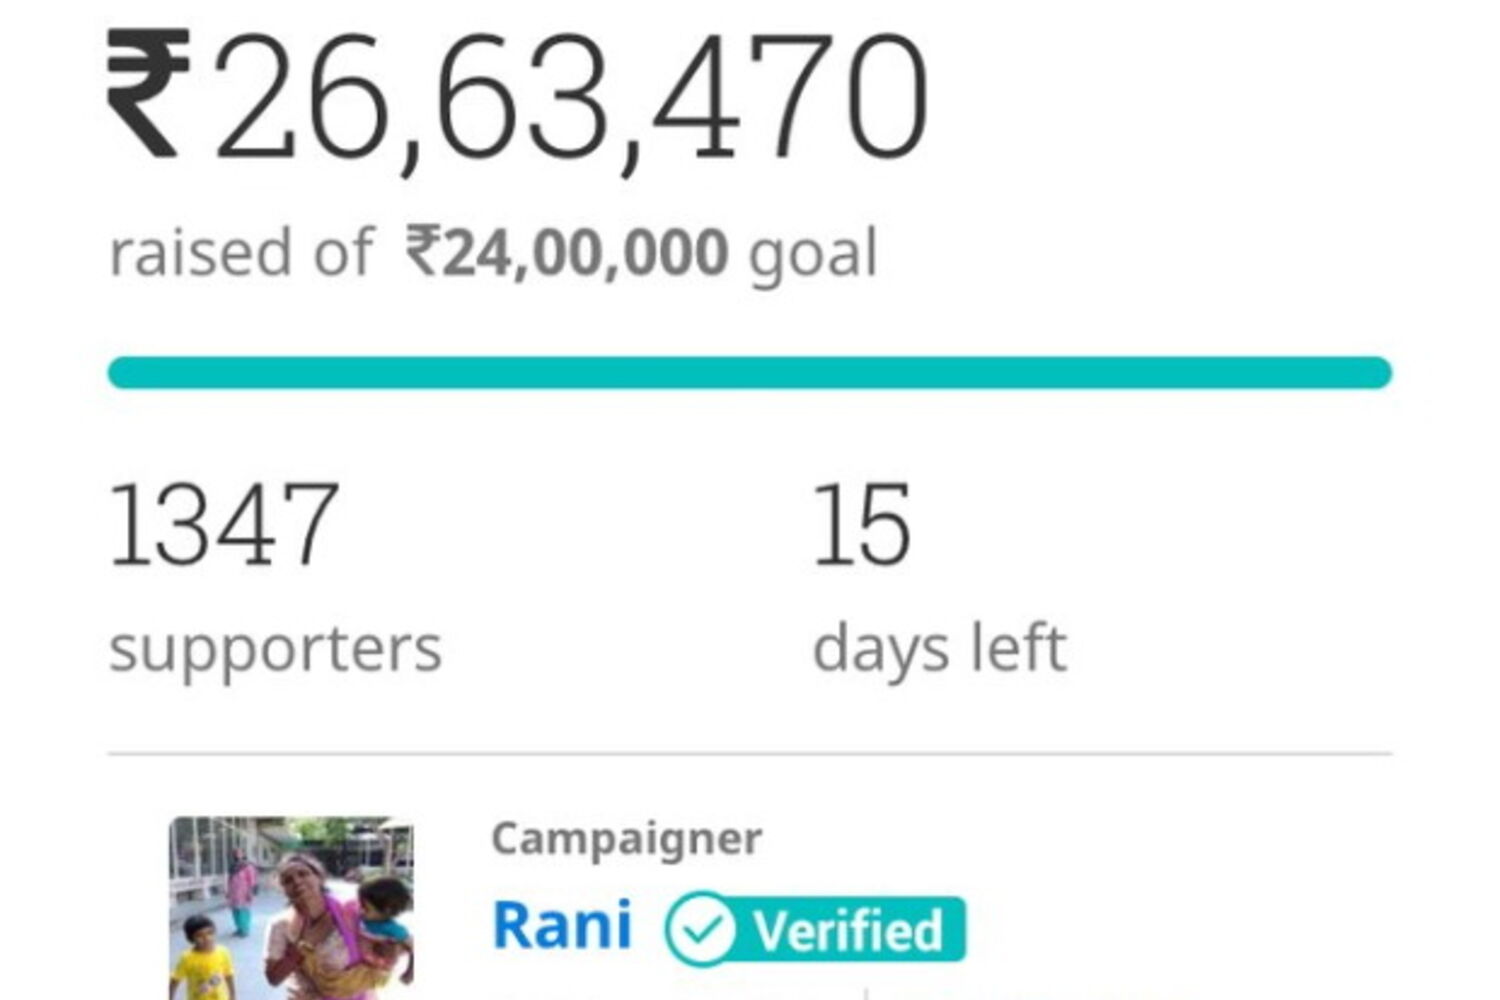Click the teal fundraising progress bar
The height and width of the screenshot is (1000, 1500).
(750, 373)
